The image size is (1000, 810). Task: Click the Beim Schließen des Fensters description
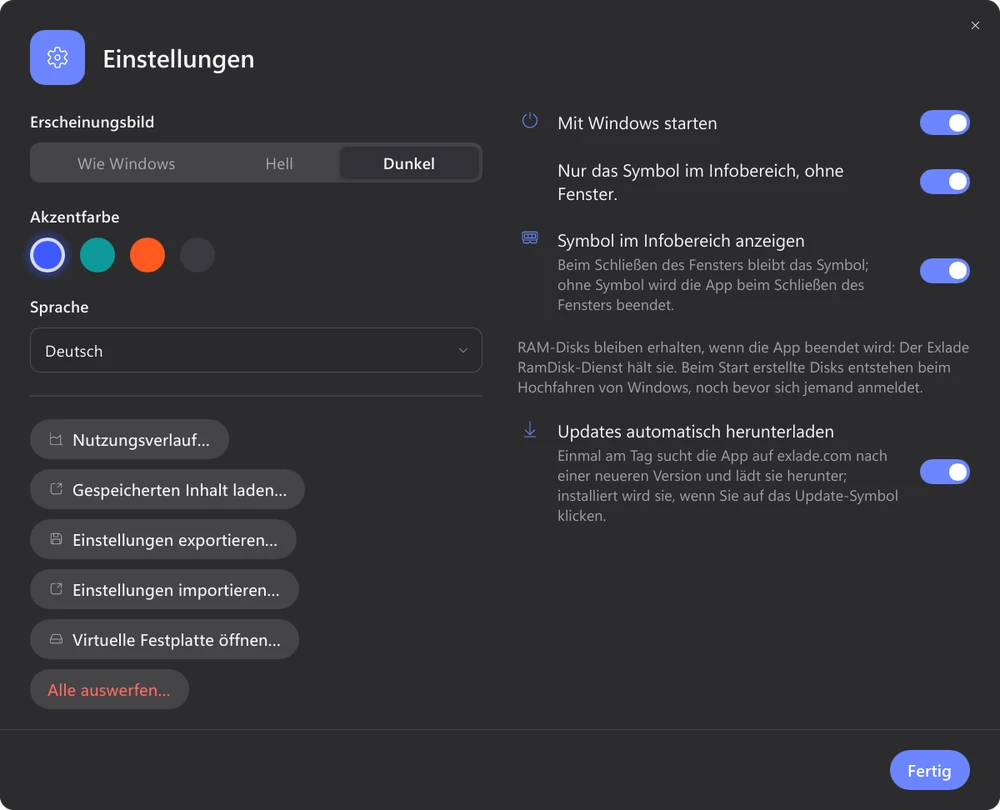713,284
